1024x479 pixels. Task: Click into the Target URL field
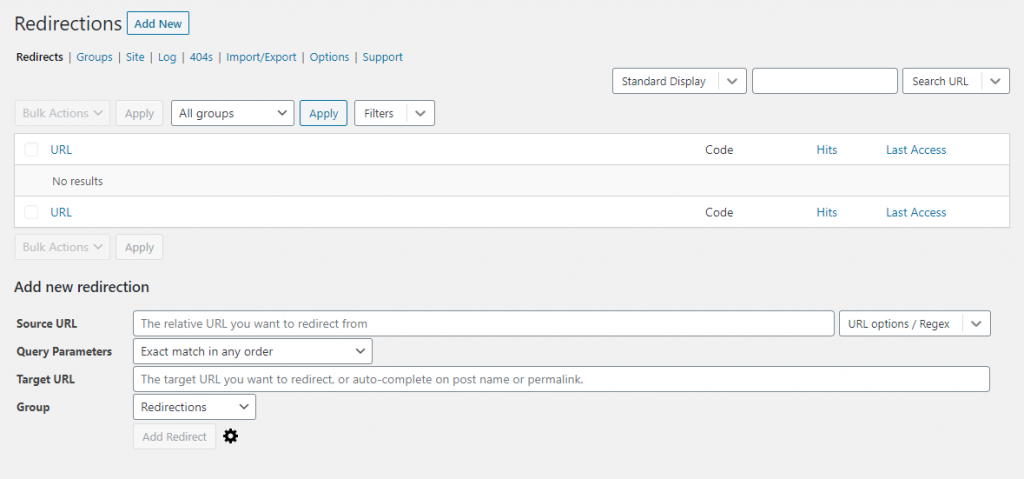tap(562, 379)
